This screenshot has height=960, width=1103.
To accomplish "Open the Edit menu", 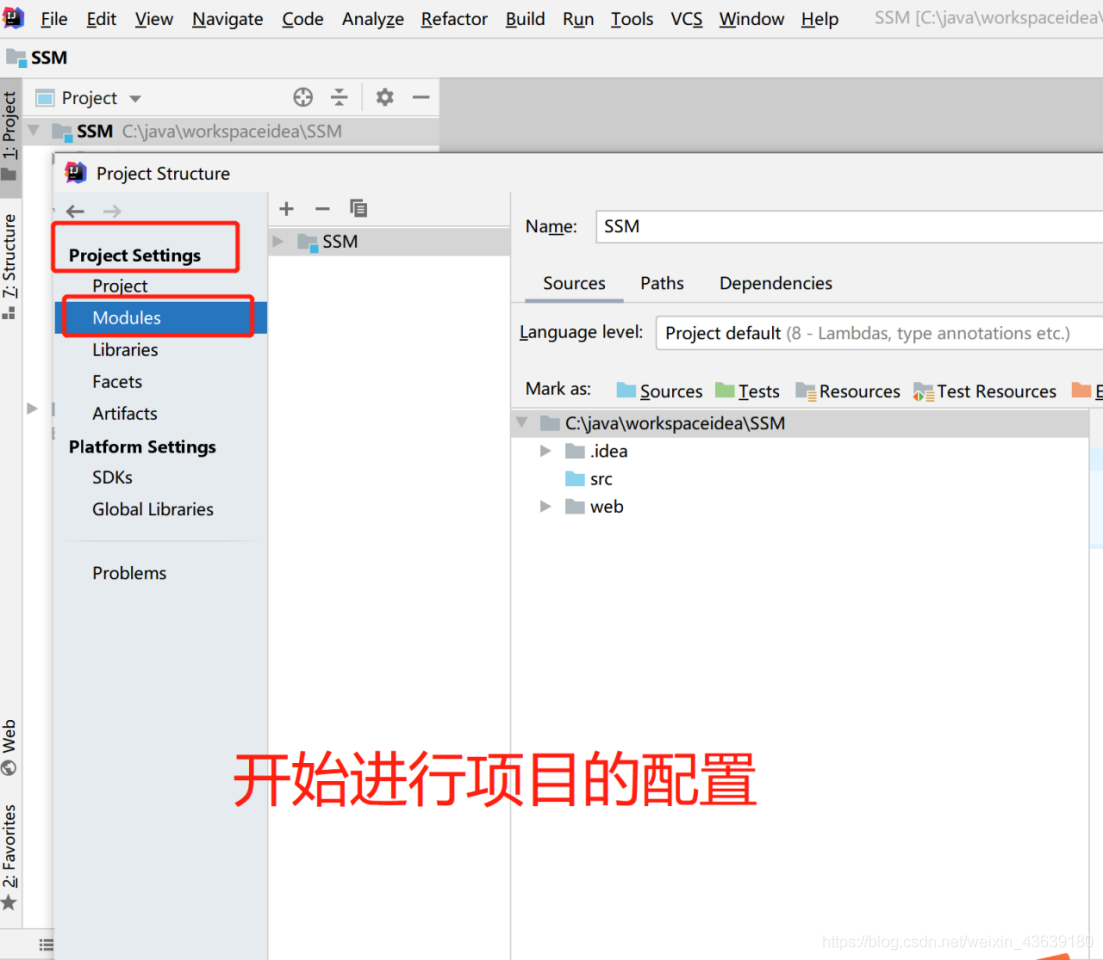I will point(101,18).
